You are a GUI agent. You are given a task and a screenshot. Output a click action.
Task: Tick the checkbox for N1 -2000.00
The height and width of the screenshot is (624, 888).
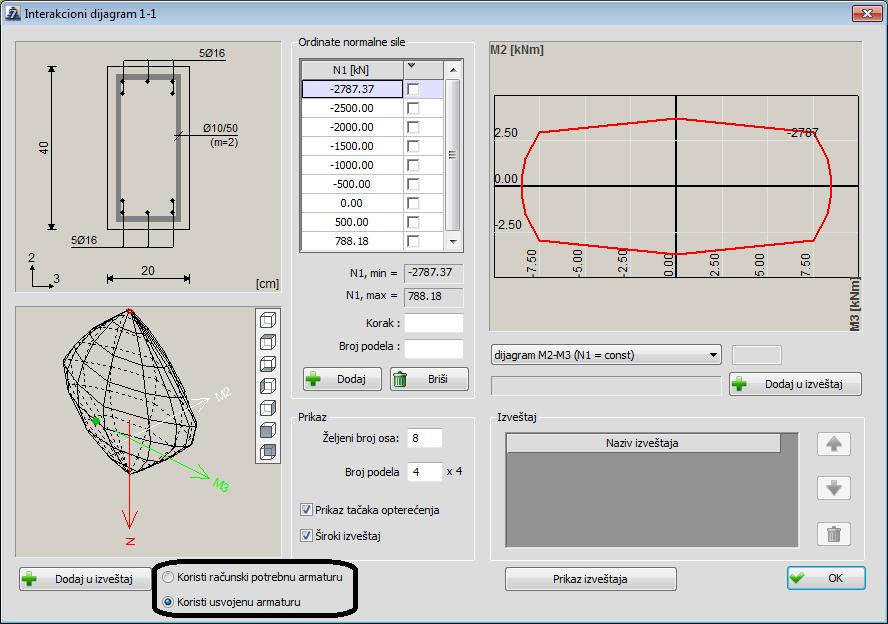413,127
